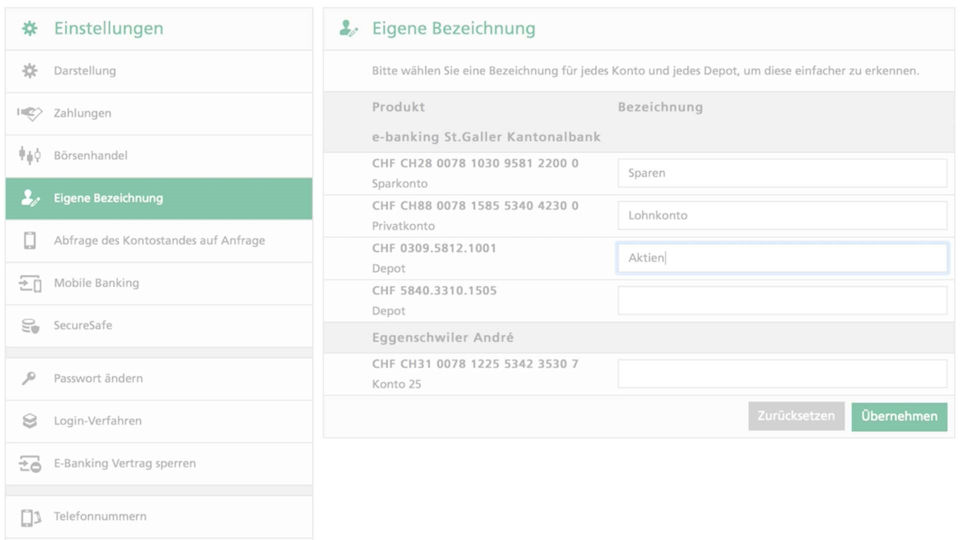This screenshot has height=540, width=960.
Task: Click the handshake icon next to Zahlungen
Action: coord(29,113)
